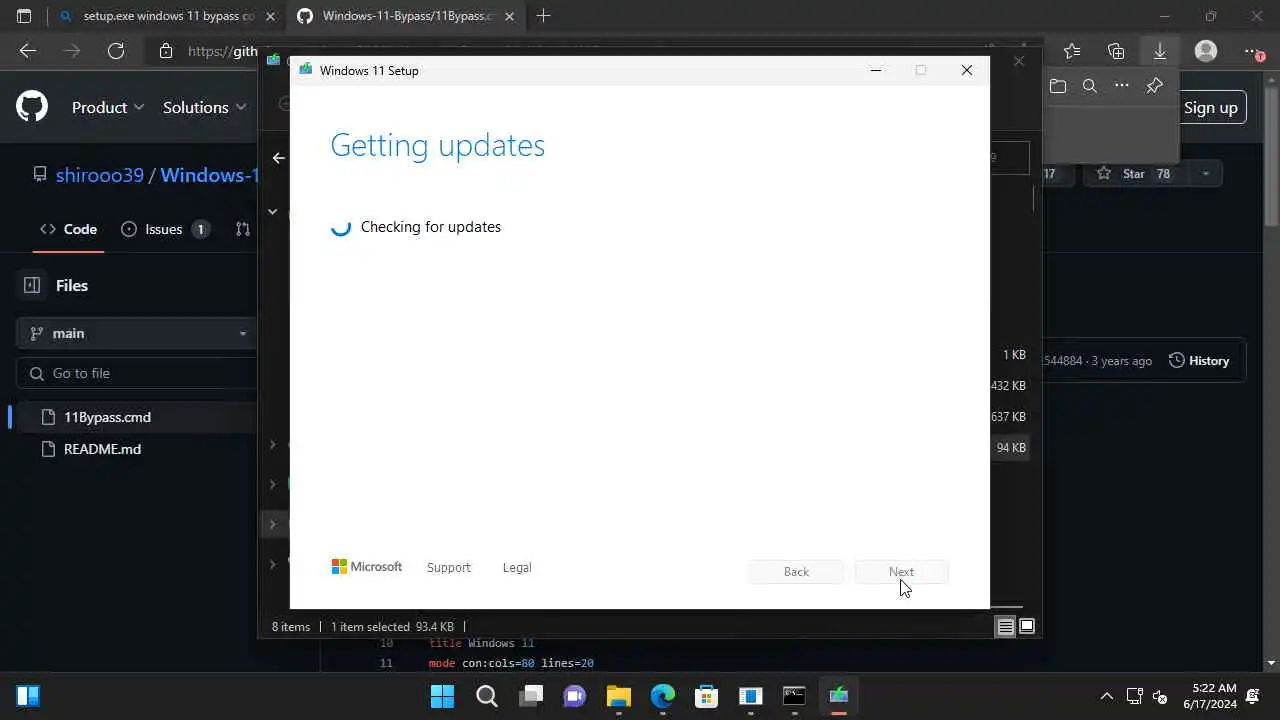Show hidden system tray icons
The width and height of the screenshot is (1280, 720).
[1106, 696]
